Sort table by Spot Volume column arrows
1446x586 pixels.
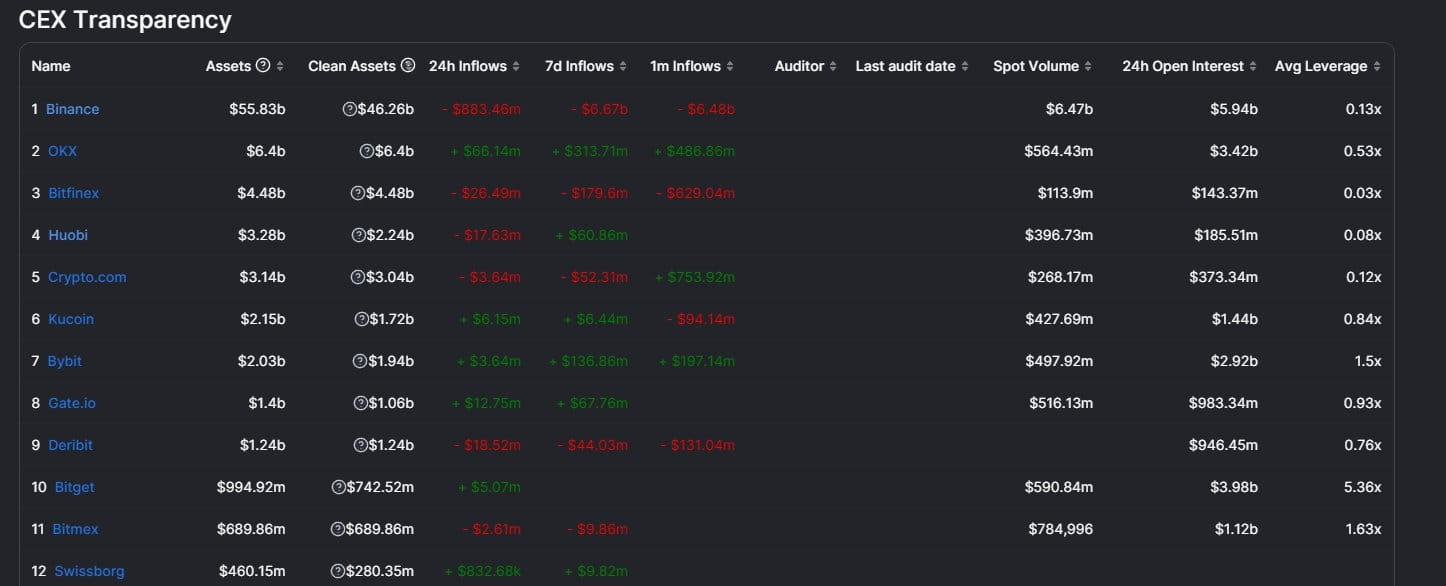1088,66
